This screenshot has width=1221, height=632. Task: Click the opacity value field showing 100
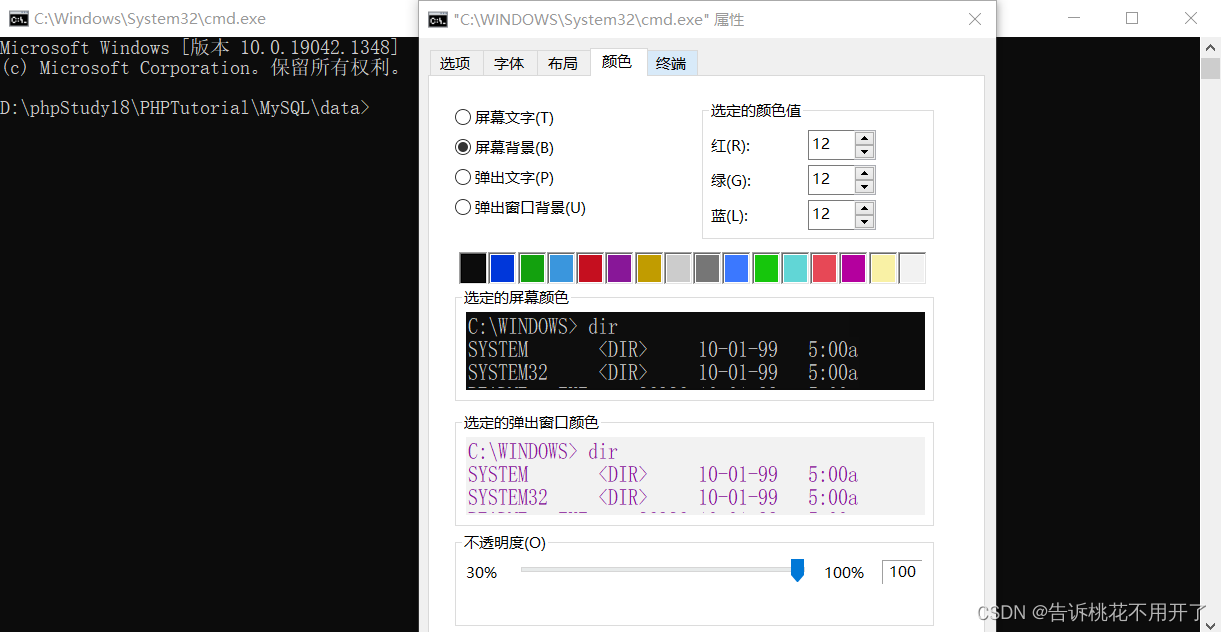pyautogui.click(x=902, y=572)
